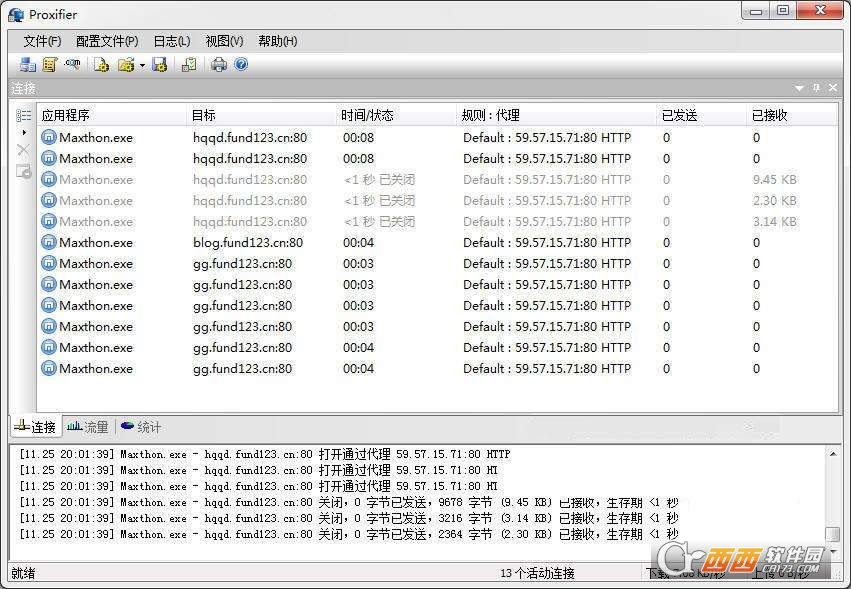Expand the small arrow below the sidebar list icon
Screen dimensions: 851x589
[23, 133]
